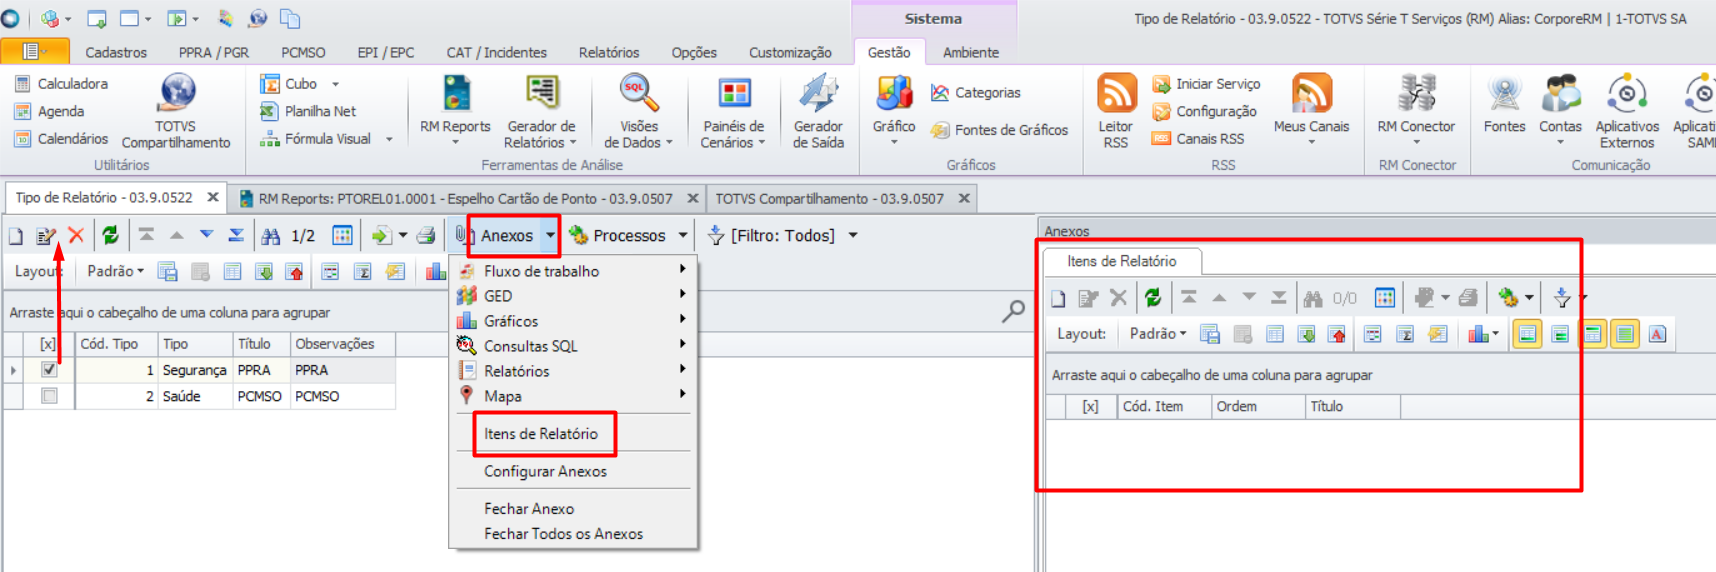Viewport: 1716px width, 572px height.
Task: Open the Filtro: Todos dropdown
Action: (x=853, y=236)
